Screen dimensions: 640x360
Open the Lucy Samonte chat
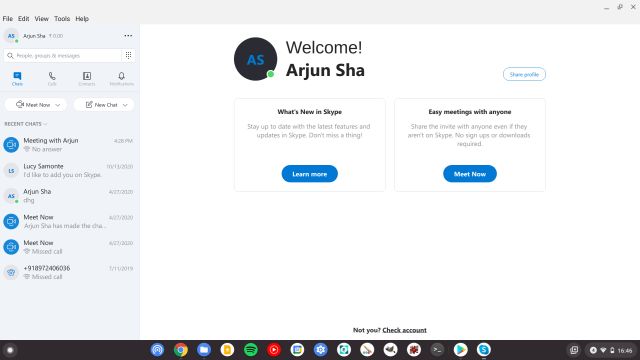tap(69, 170)
